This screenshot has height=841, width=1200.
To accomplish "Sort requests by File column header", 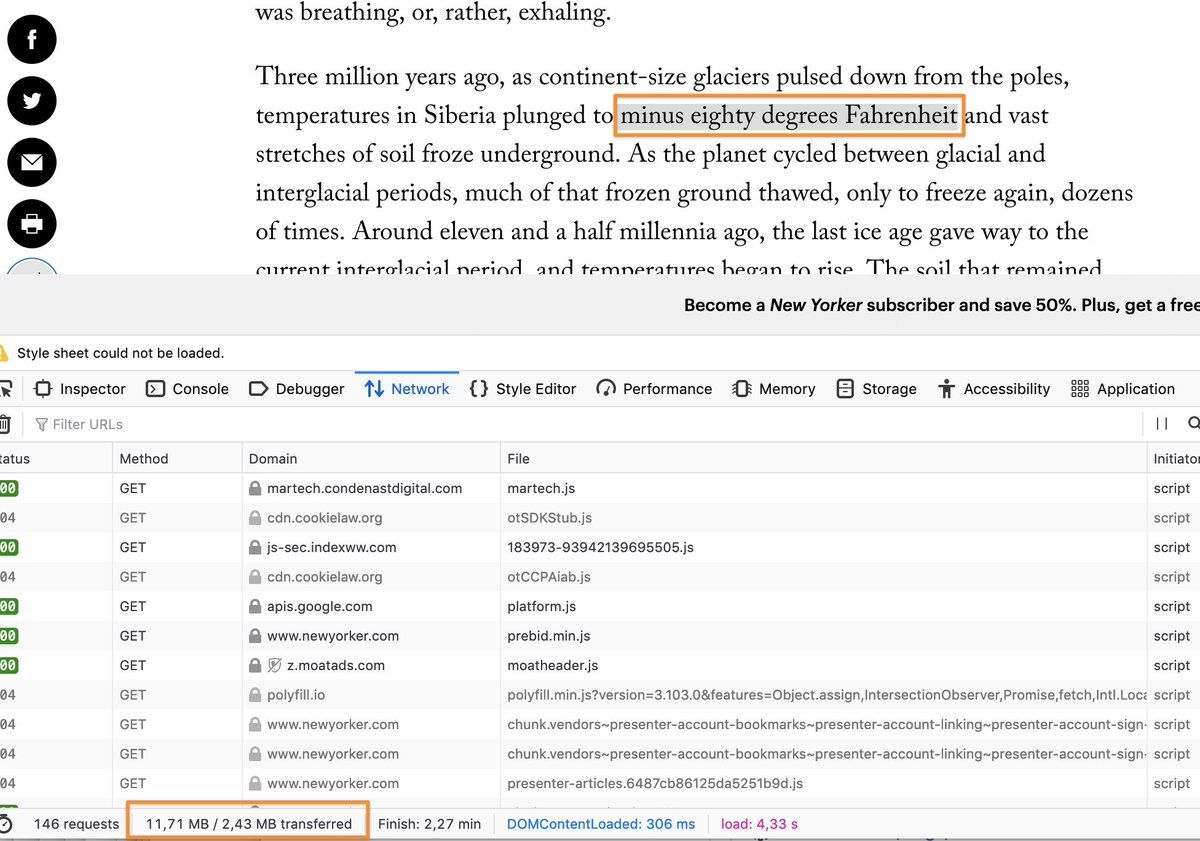I will coord(518,459).
